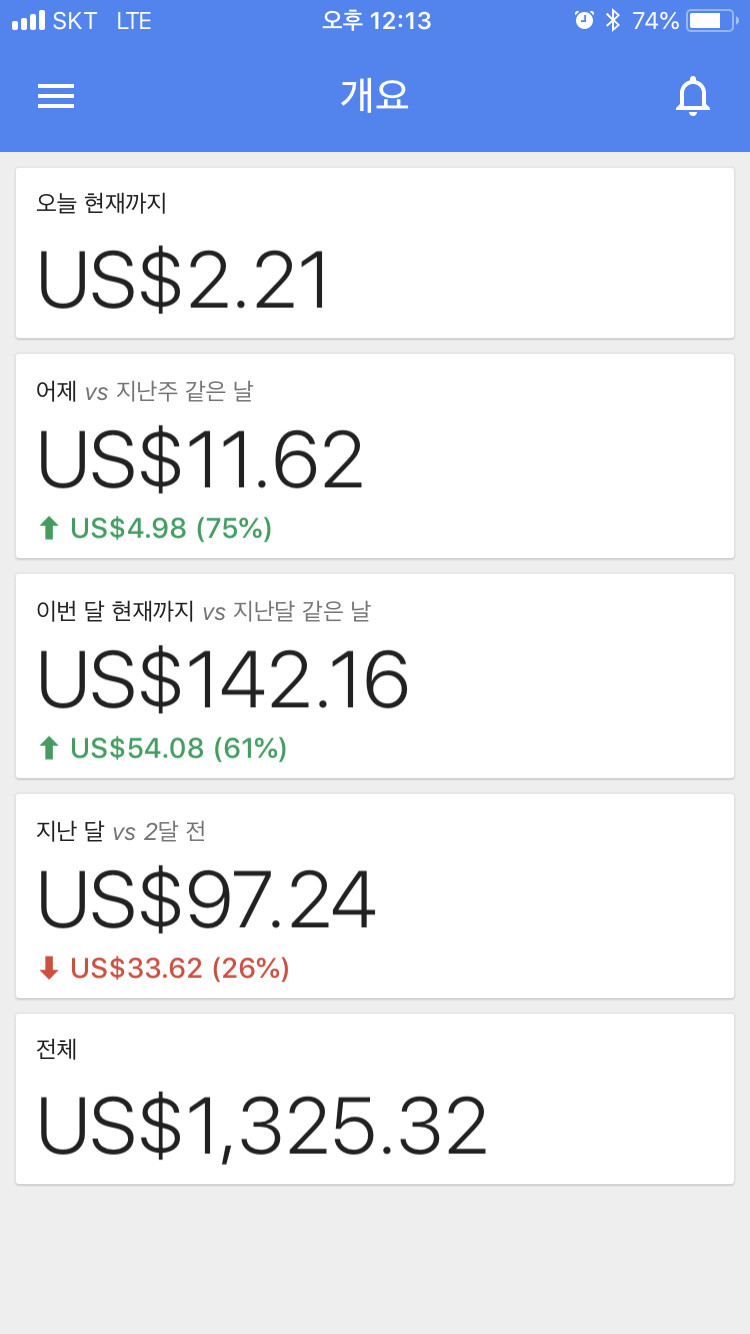Tap the US$4.98 (75%) increase text
Screen dimensions: 750x1334
coord(171,528)
